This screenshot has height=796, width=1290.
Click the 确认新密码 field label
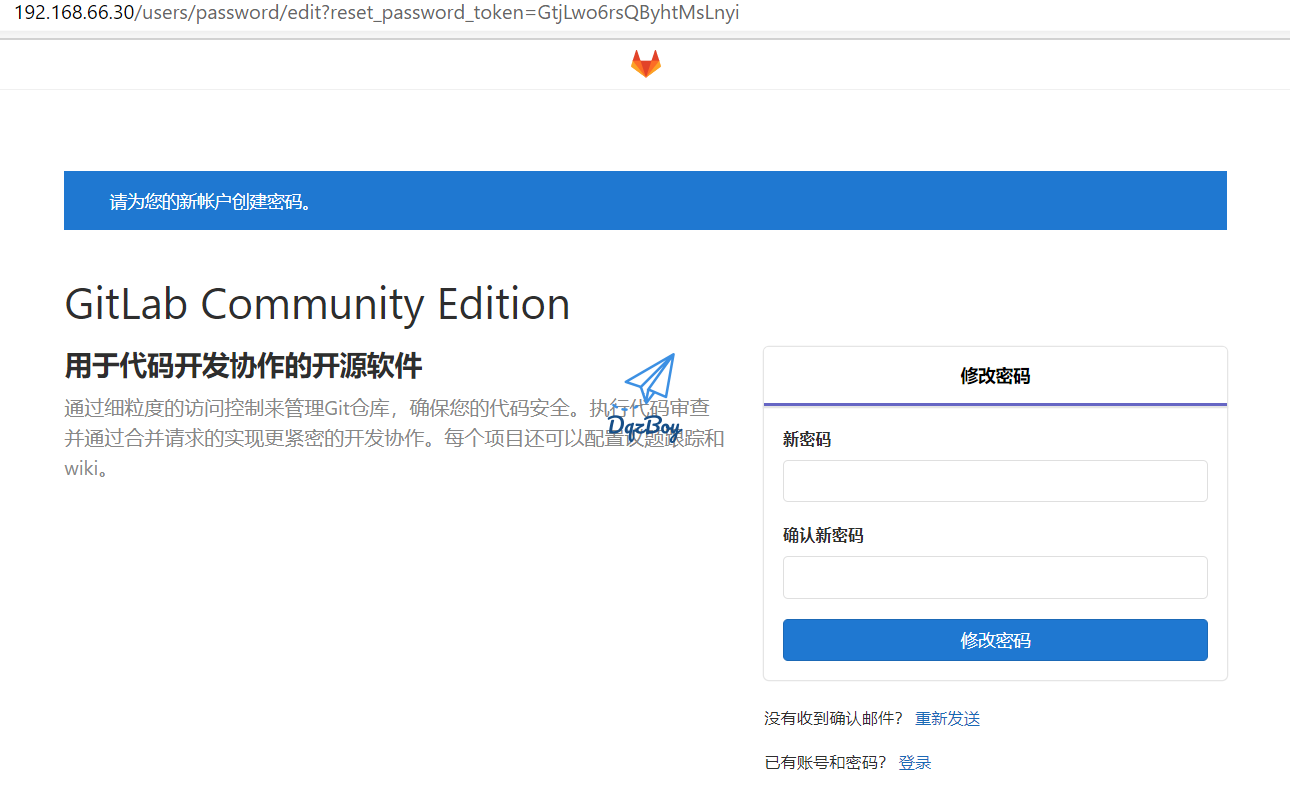821,535
